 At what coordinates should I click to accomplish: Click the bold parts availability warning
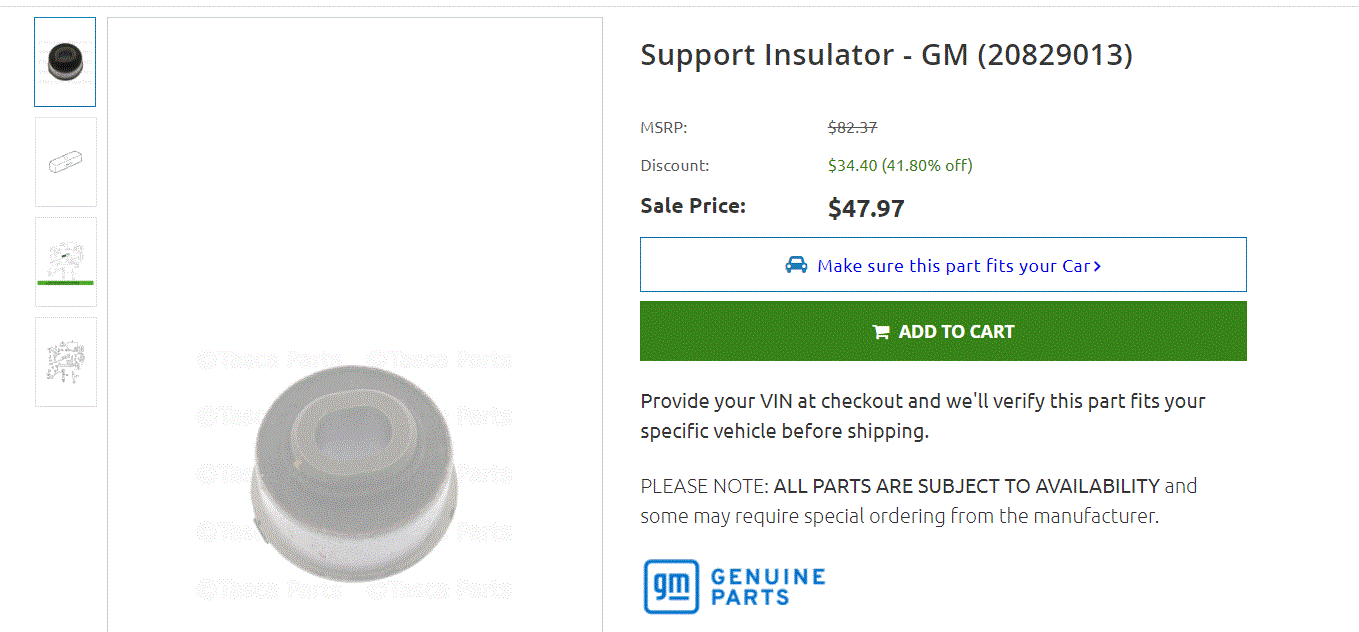click(966, 486)
